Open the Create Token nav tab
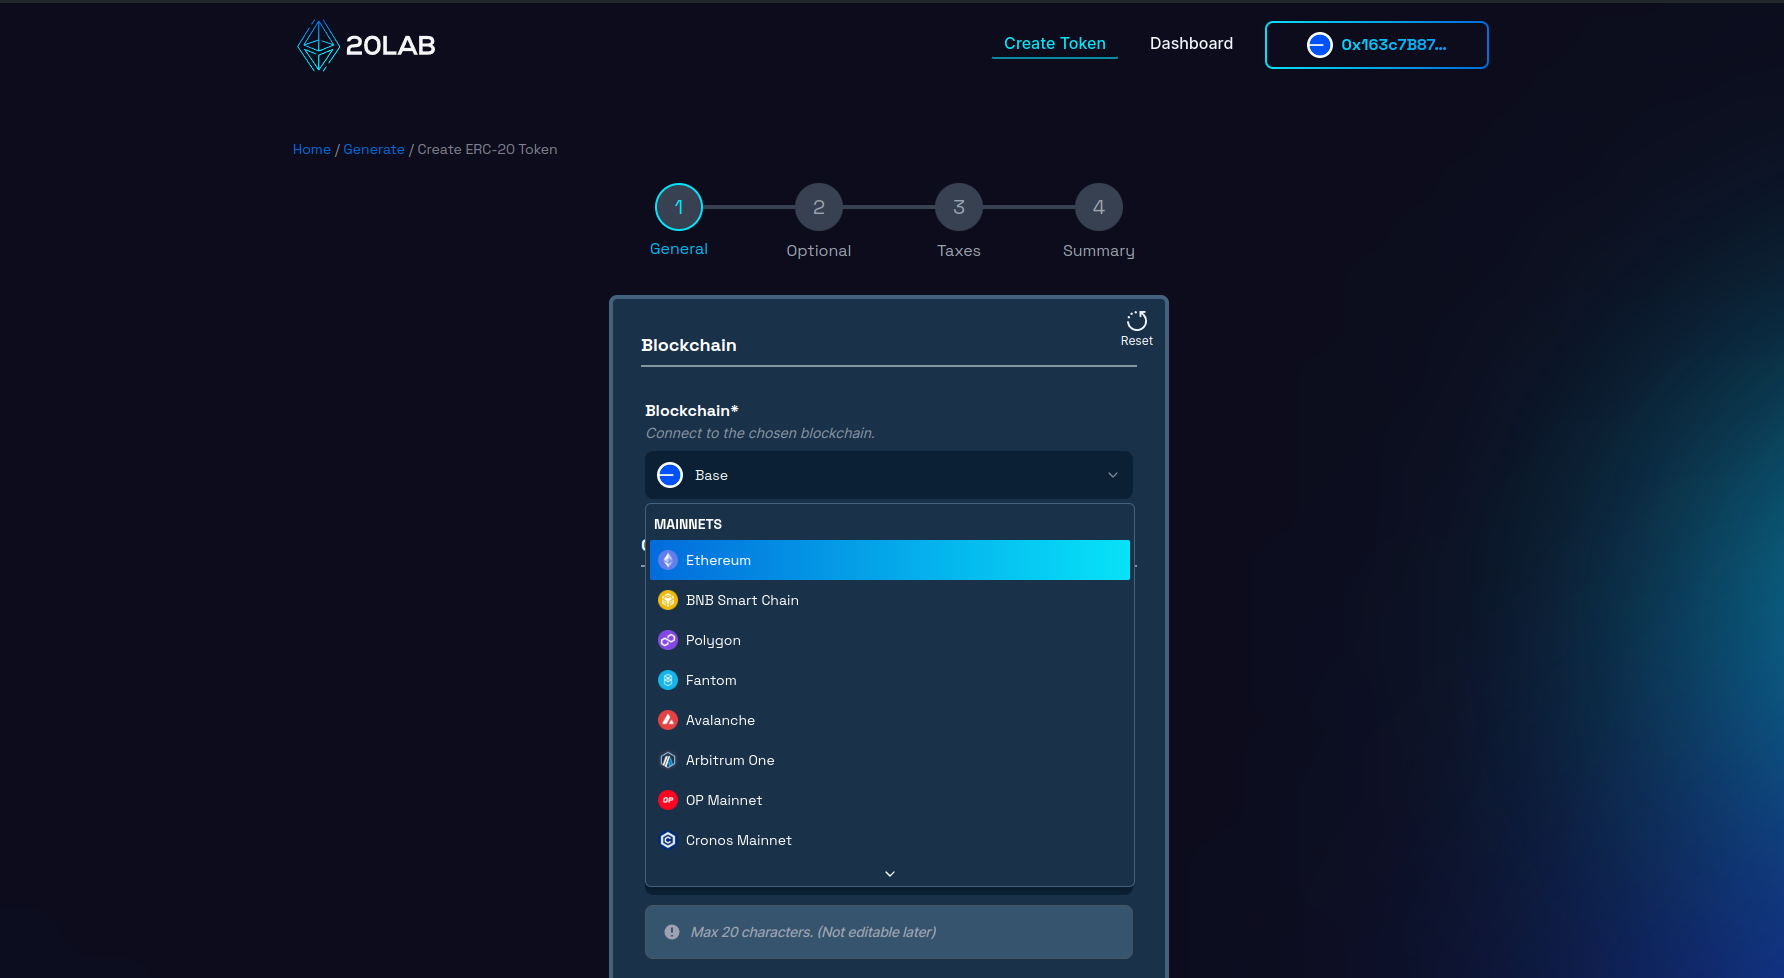 [1055, 44]
